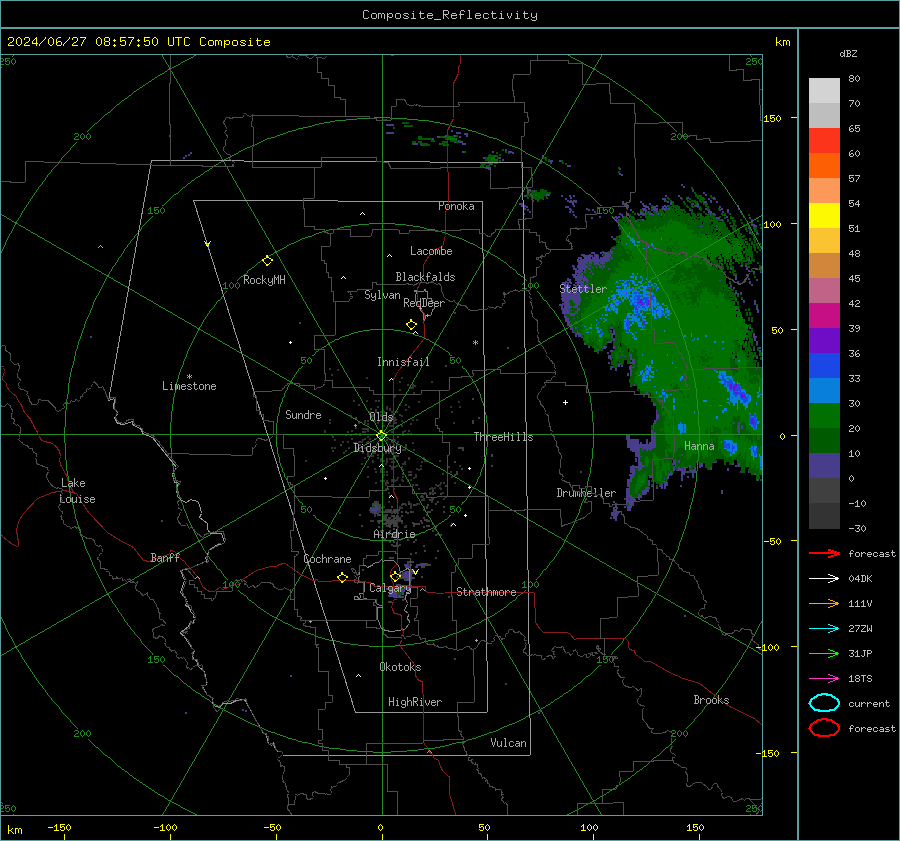The width and height of the screenshot is (900, 841).
Task: Click the Drumheller city label
Action: pos(586,493)
